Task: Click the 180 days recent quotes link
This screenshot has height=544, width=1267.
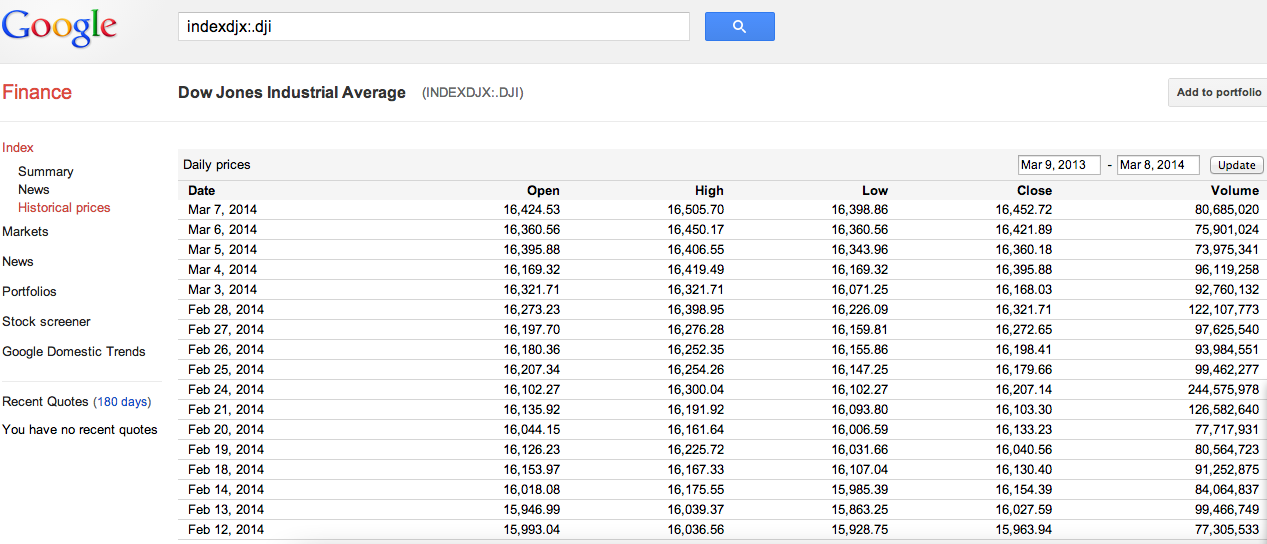Action: (x=122, y=401)
